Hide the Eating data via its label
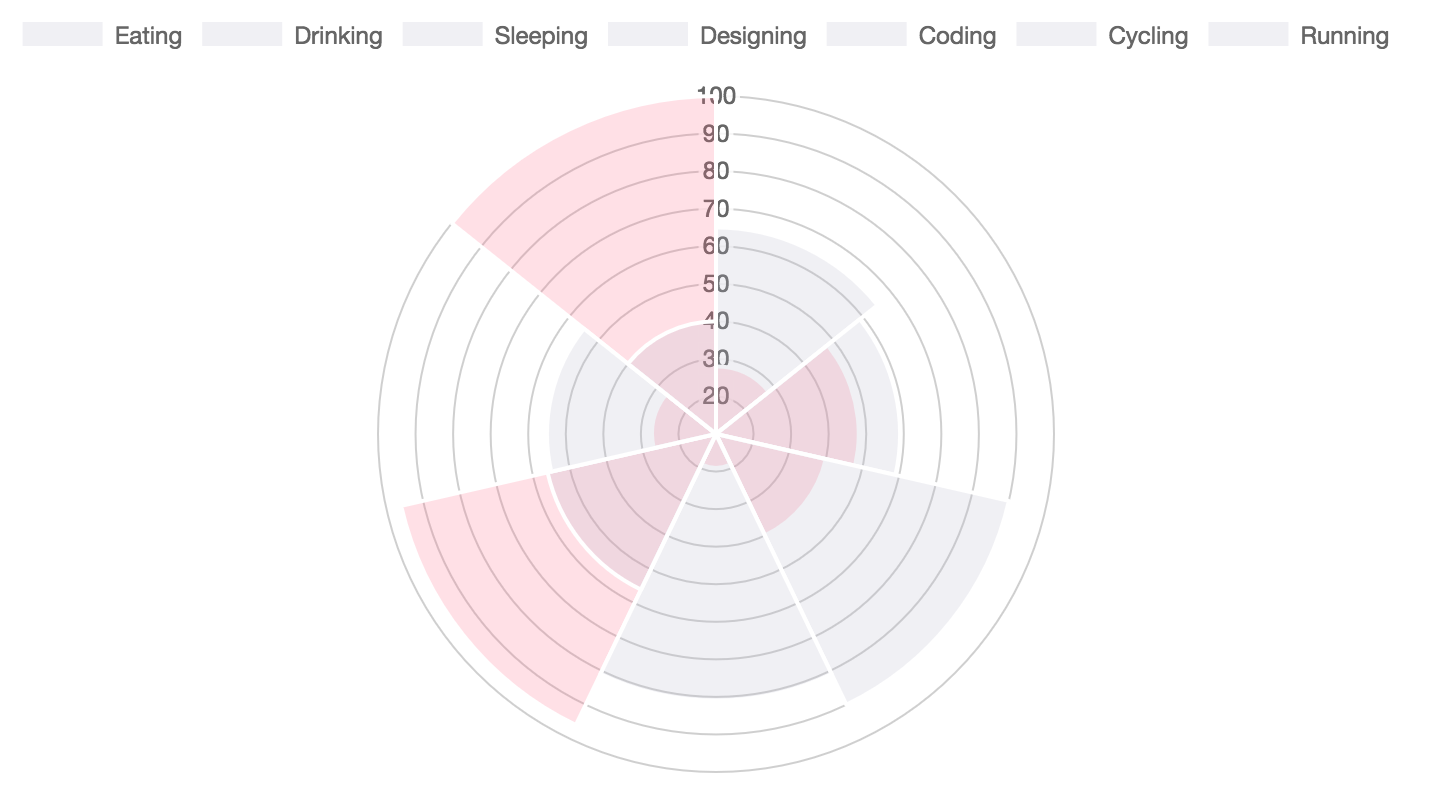 (148, 36)
